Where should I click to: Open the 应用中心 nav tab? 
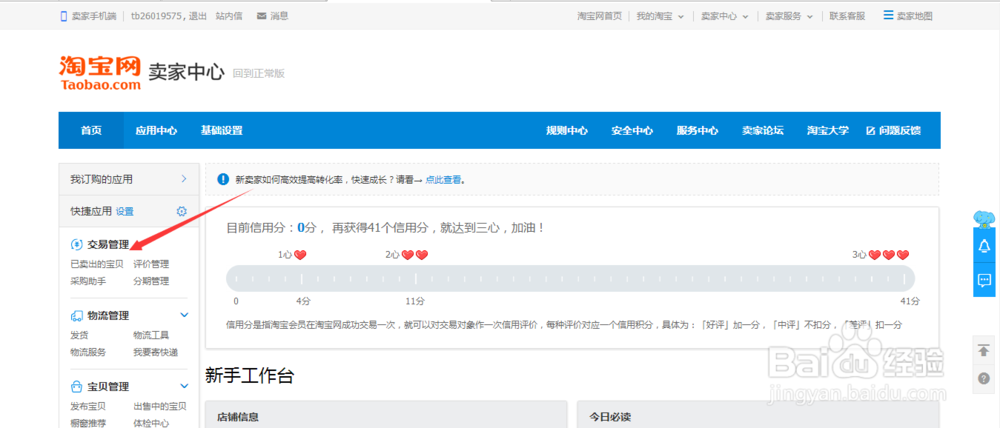click(x=156, y=131)
